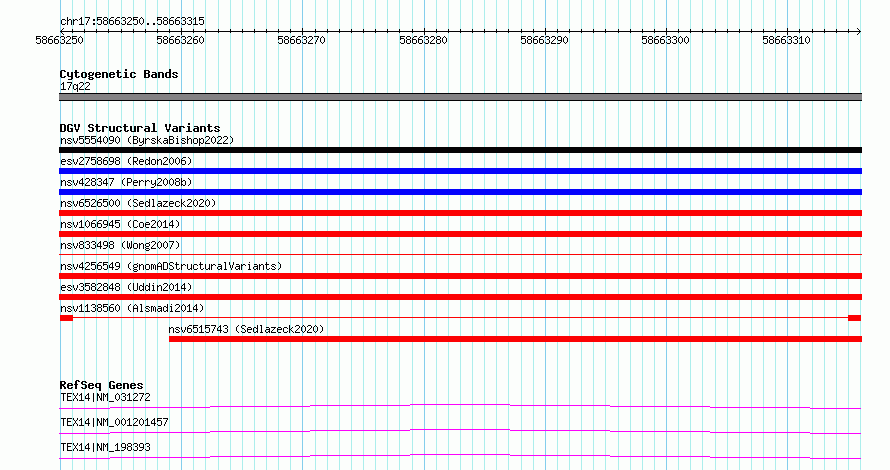
Task: Select the black nsv5554090 variant bar
Action: coord(460,150)
